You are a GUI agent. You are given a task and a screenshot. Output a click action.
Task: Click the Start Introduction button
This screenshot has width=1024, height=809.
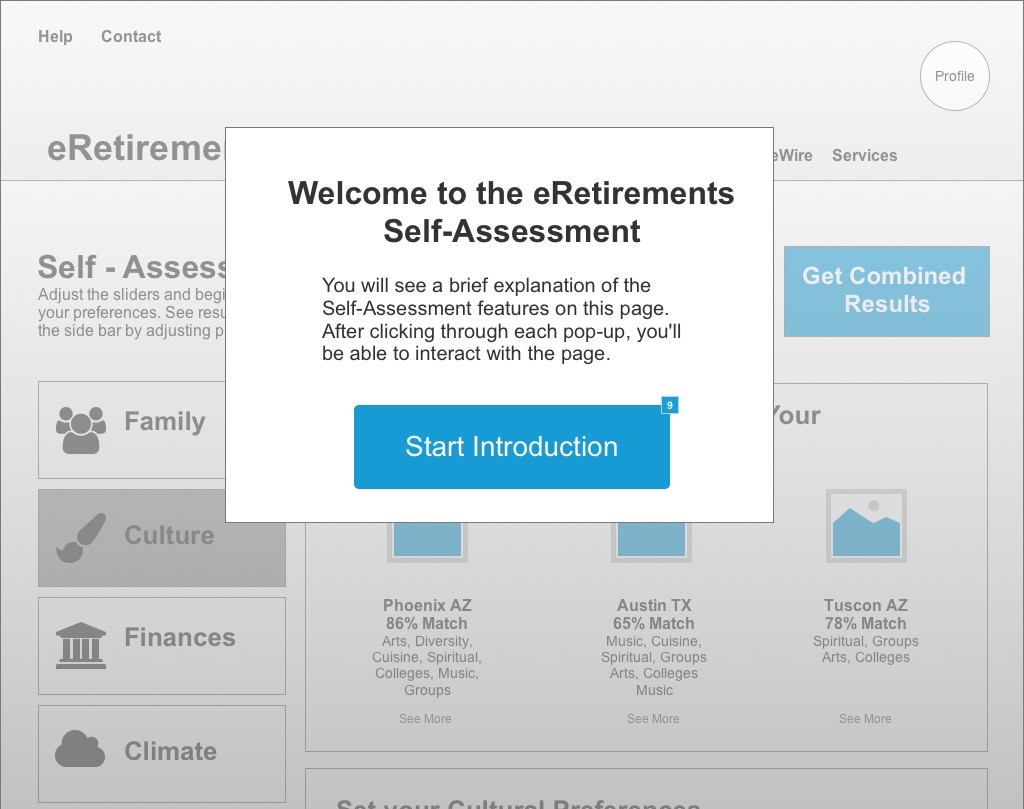[x=511, y=447]
